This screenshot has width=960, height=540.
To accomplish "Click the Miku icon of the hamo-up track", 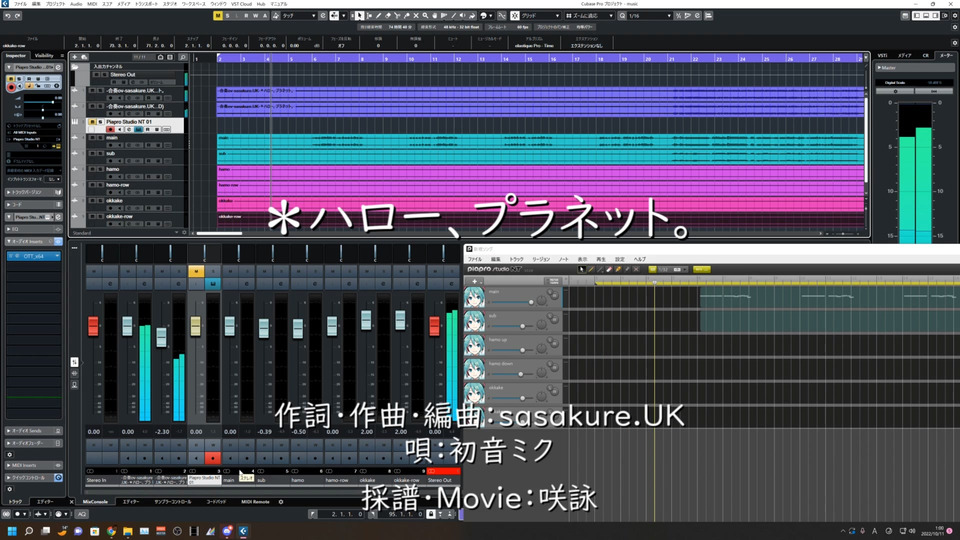I will (x=474, y=345).
